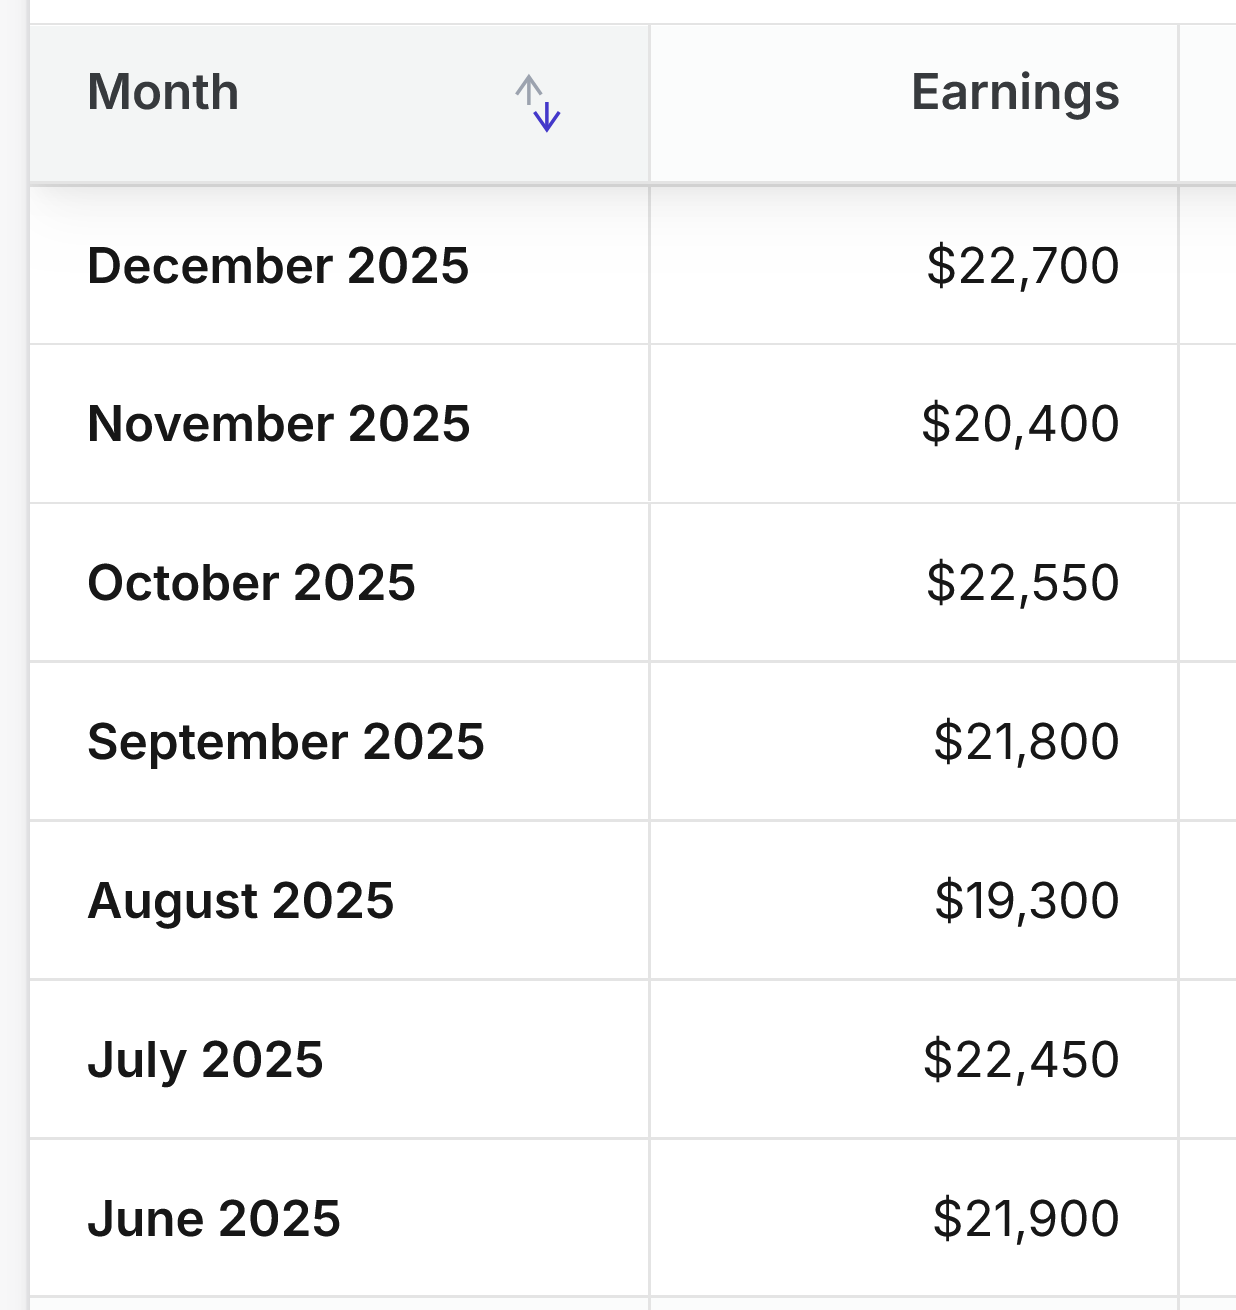Select the $21,800 earnings cell
This screenshot has width=1236, height=1310.
(x=1026, y=742)
